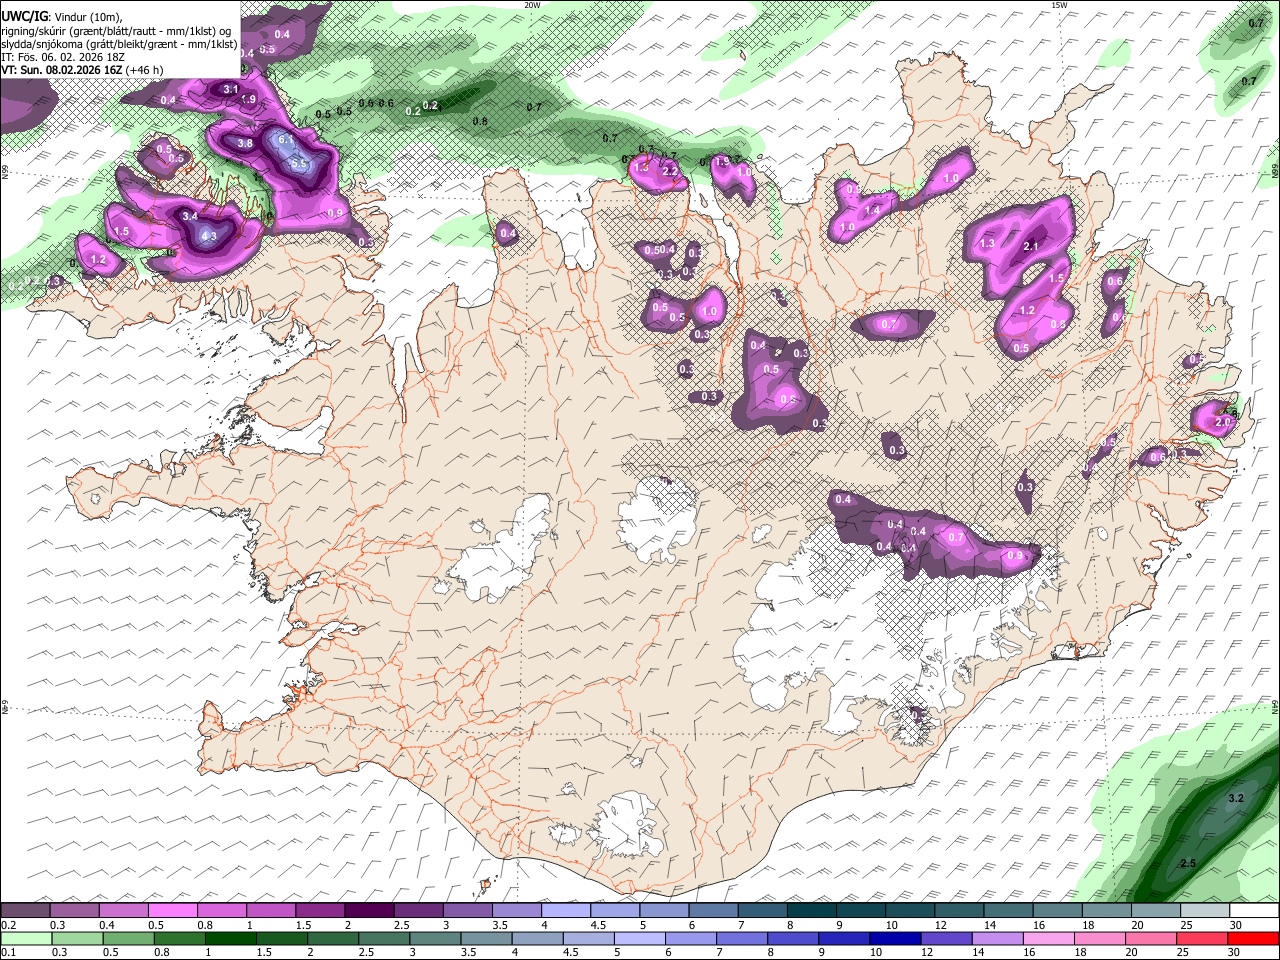The image size is (1280, 960).
Task: Select the 'Vindur (10m)' header text
Action: pyautogui.click(x=88, y=17)
